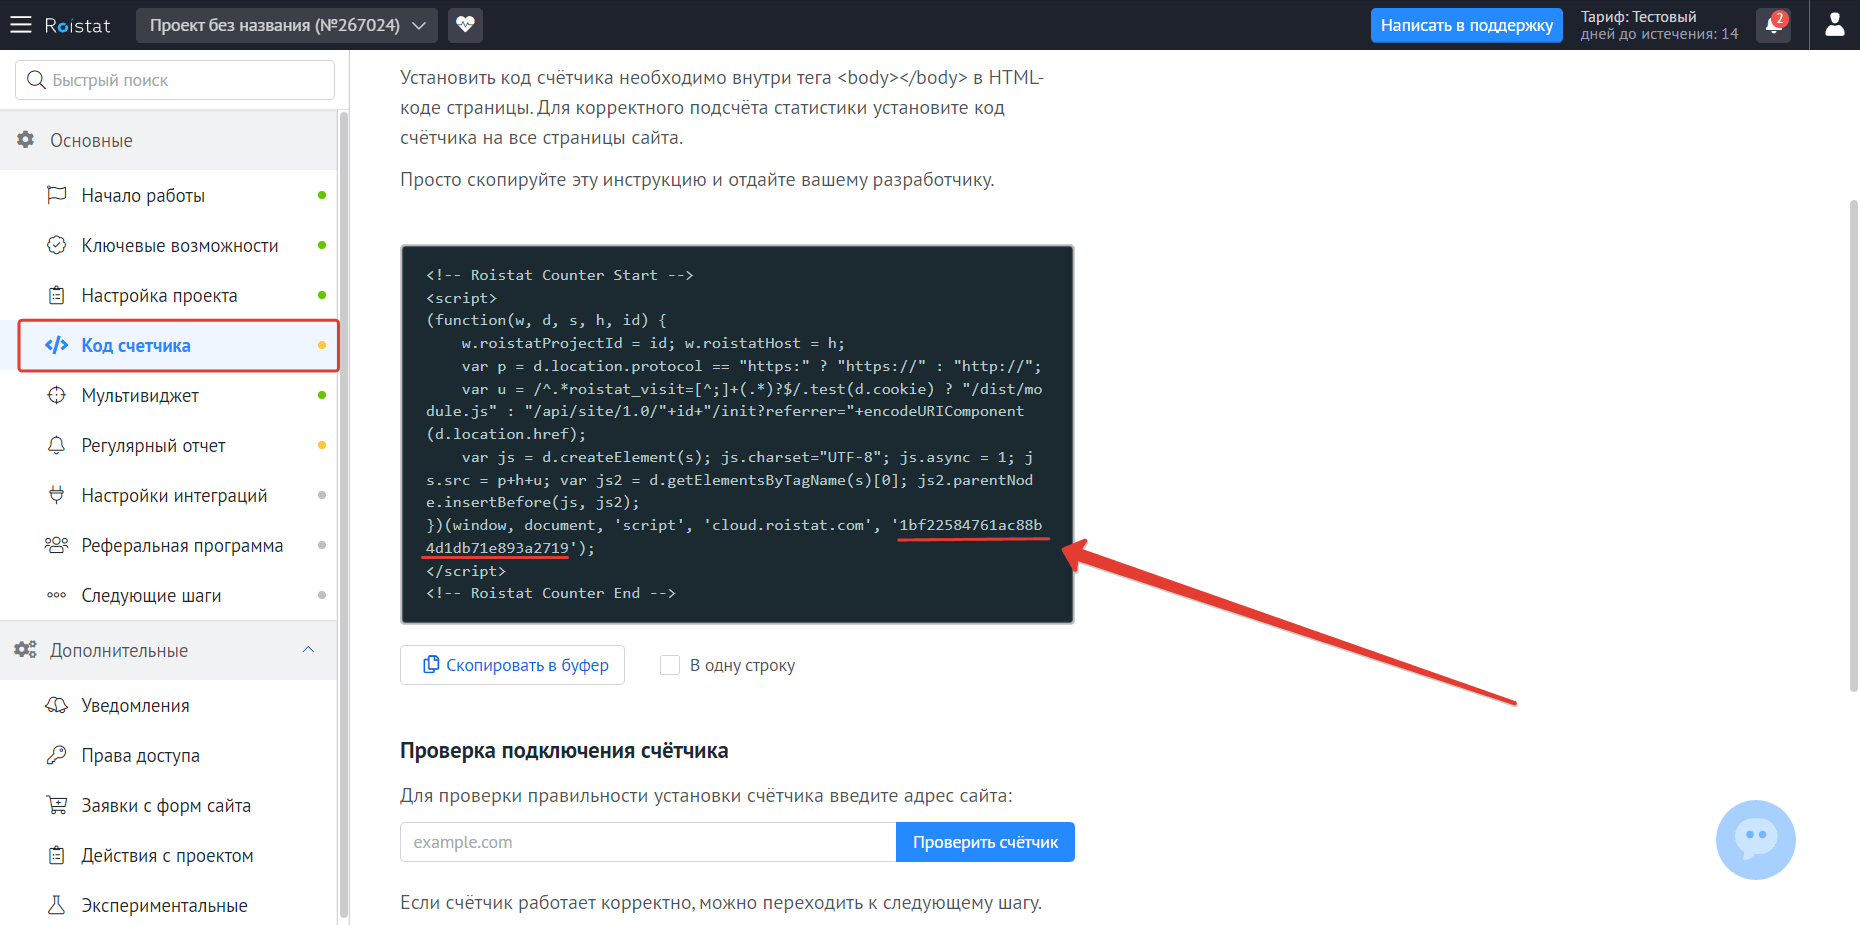Viewport: 1860px width, 925px height.
Task: Click the example.com site address field
Action: point(648,842)
